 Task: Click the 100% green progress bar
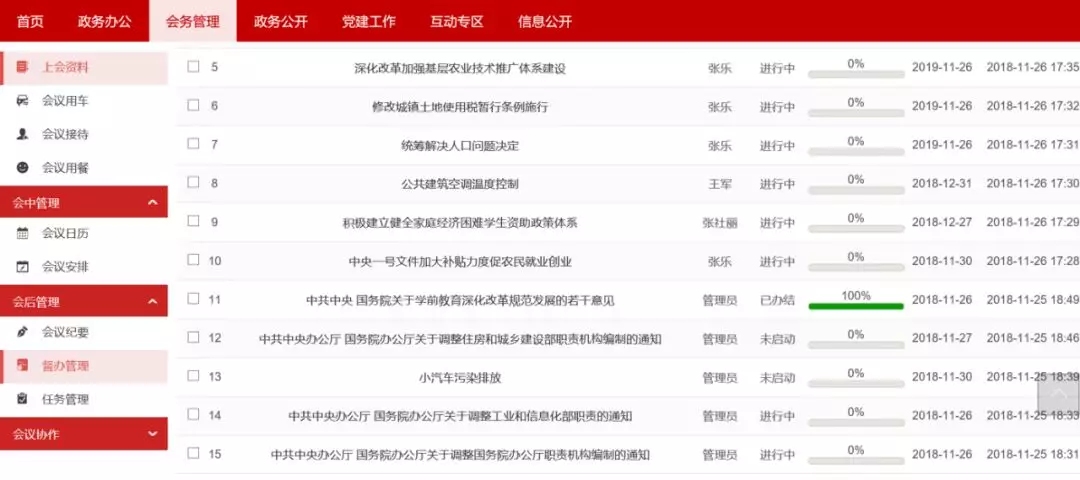pyautogui.click(x=855, y=306)
